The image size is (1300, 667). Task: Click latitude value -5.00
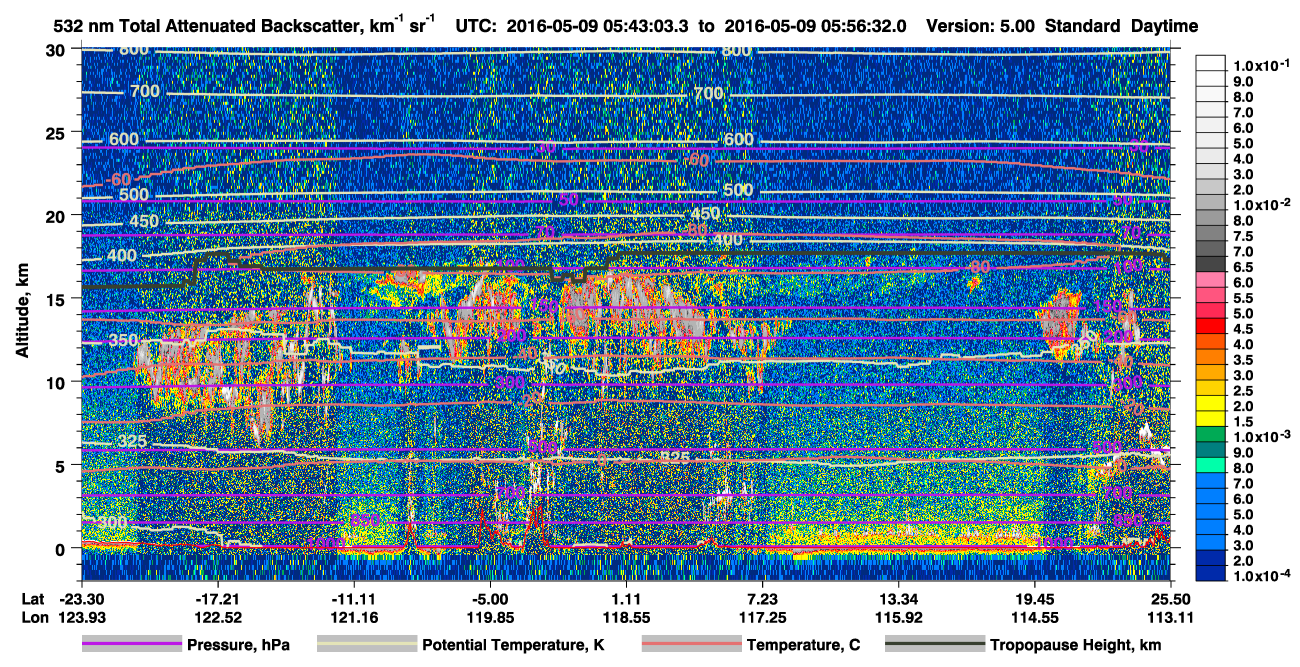[490, 598]
